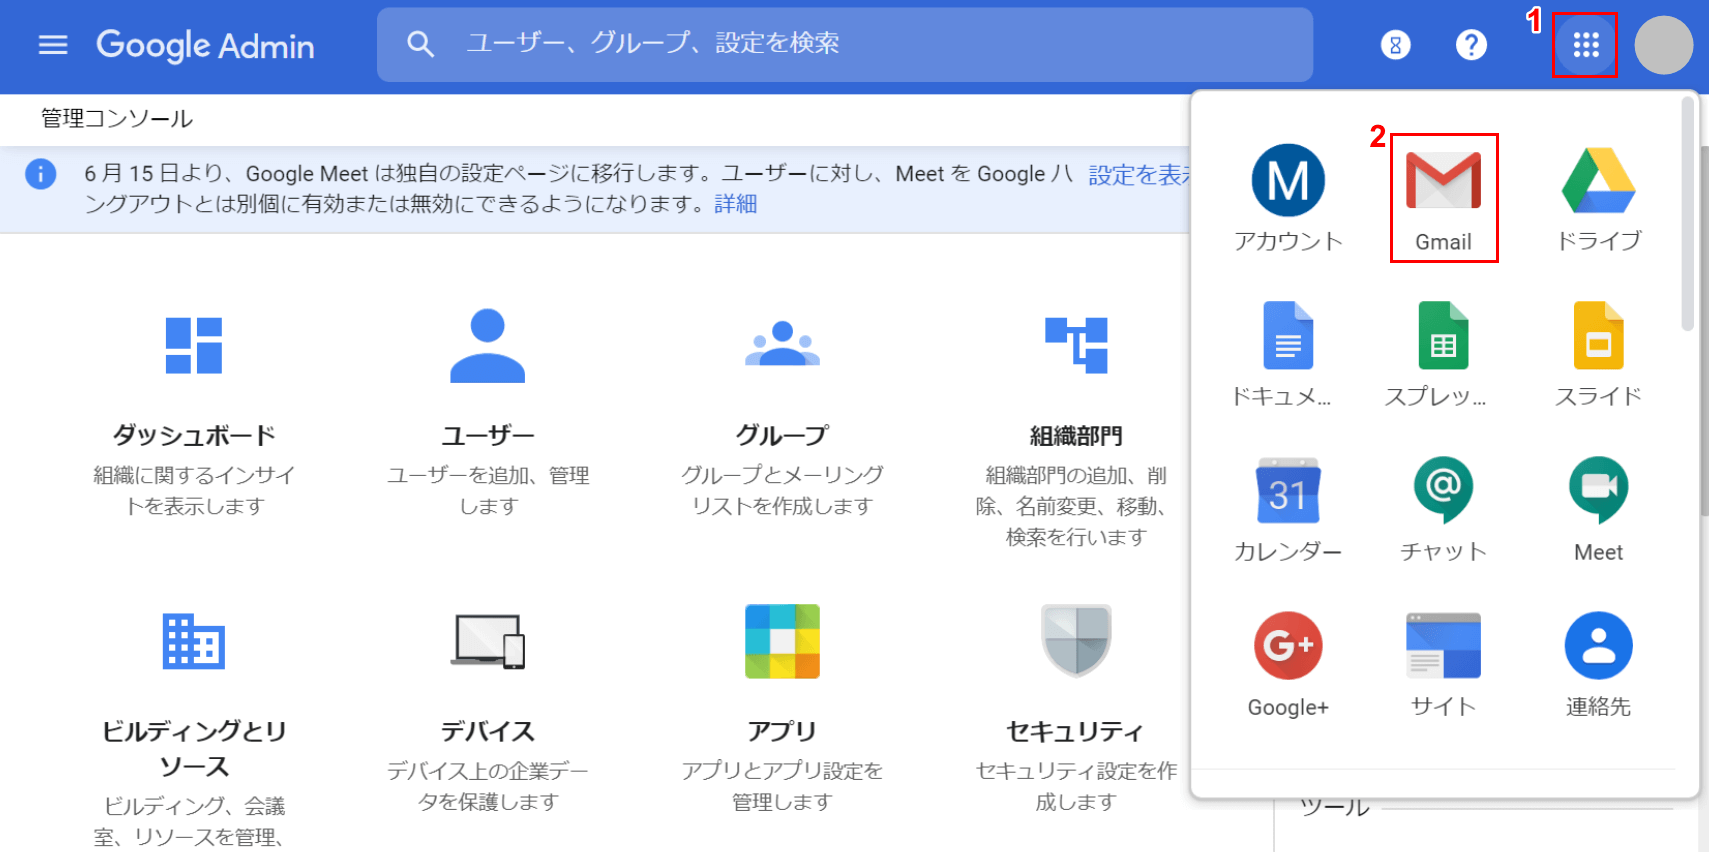Open the tasks hourglass icon

pyautogui.click(x=1395, y=45)
